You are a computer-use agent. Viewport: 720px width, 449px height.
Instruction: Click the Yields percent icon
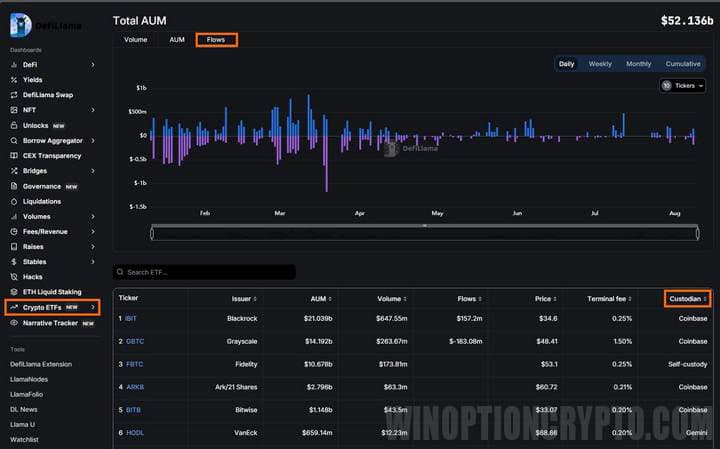click(x=14, y=80)
